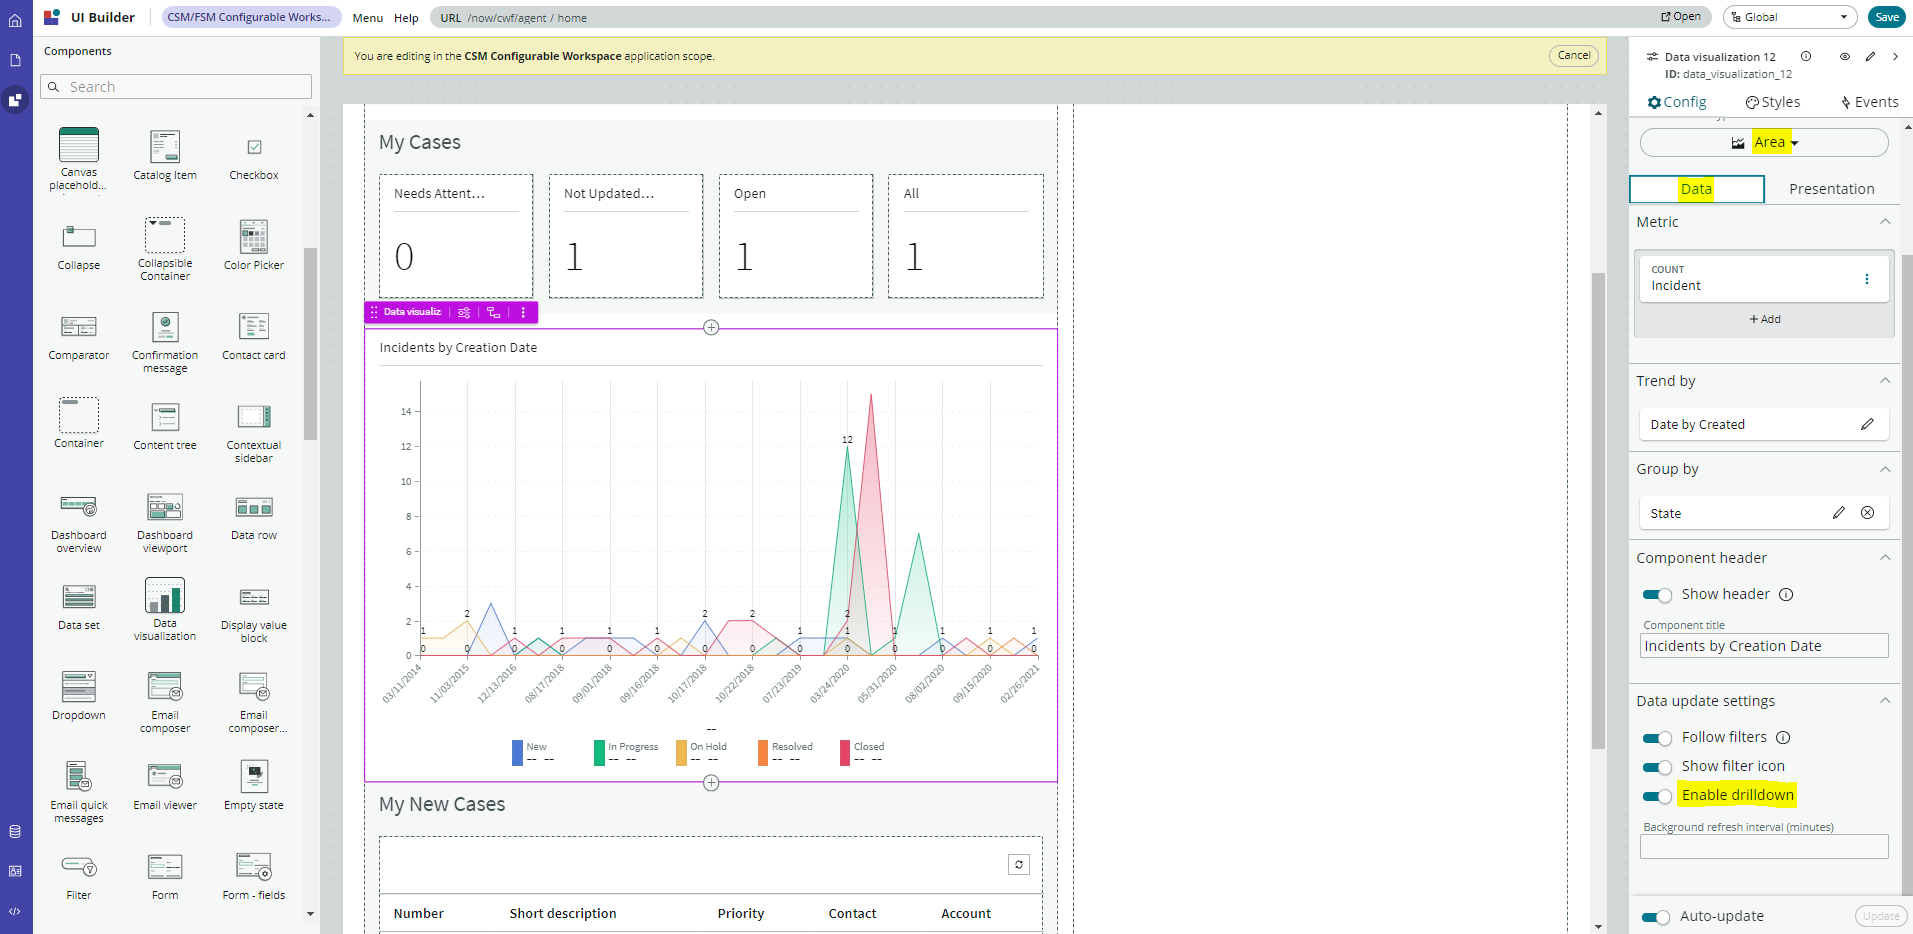Click the refresh icon in My New Cases
The height and width of the screenshot is (934, 1913).
tap(1018, 865)
